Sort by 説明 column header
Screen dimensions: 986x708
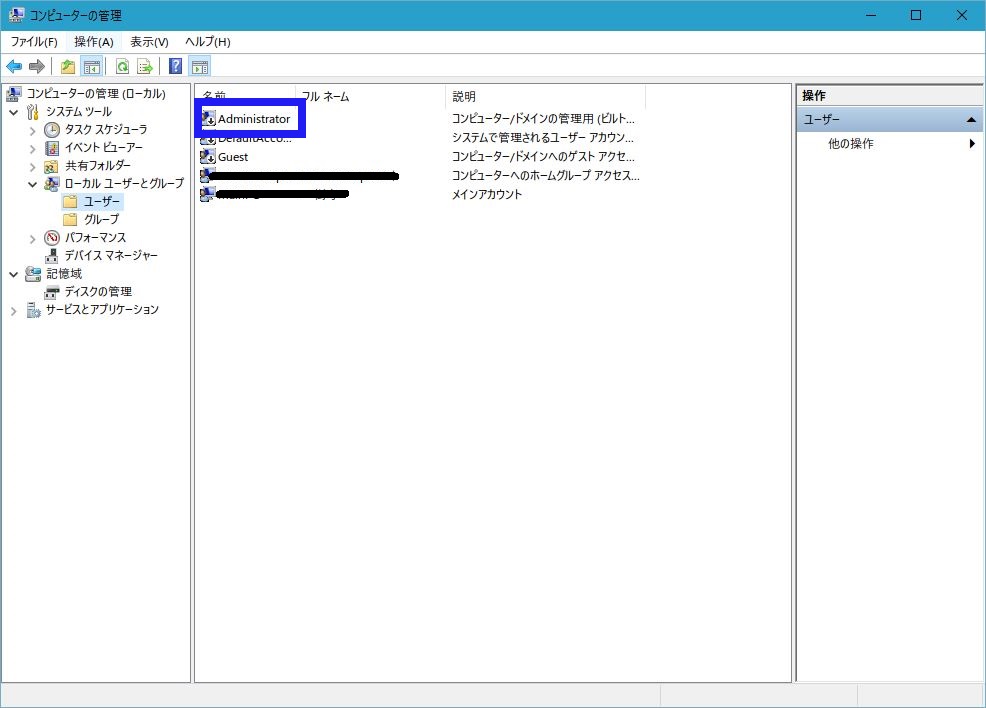(x=546, y=96)
